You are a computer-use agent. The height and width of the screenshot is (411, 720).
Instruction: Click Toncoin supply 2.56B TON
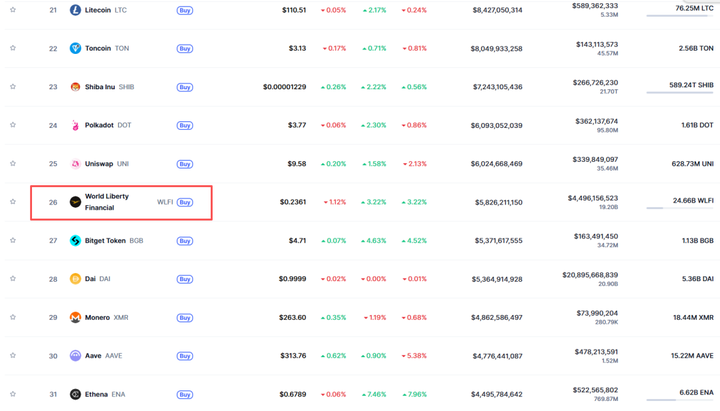point(696,48)
